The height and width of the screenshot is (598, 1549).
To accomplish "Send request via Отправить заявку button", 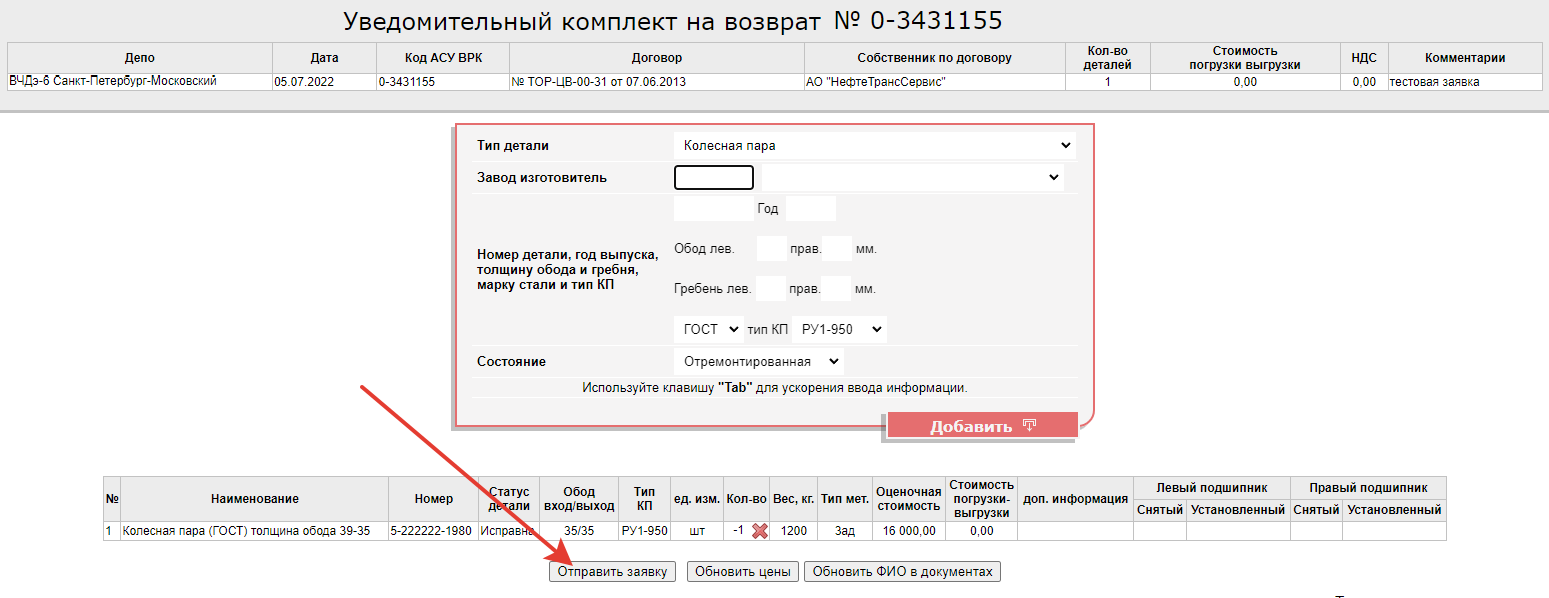I will tap(613, 572).
